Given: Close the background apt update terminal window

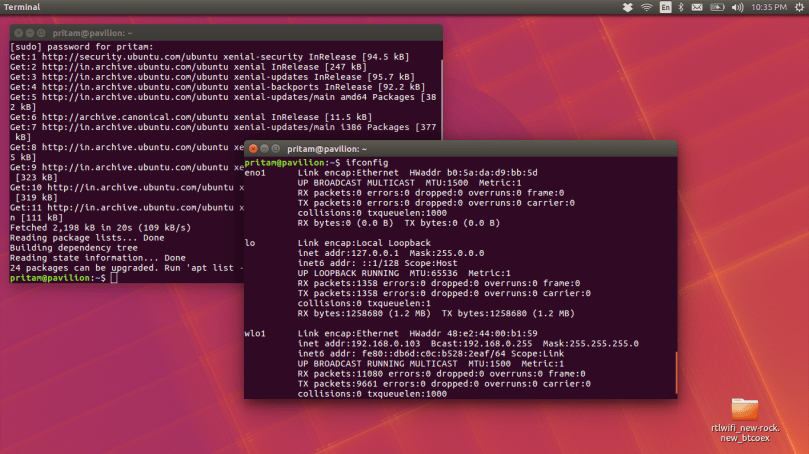Looking at the screenshot, I should (x=19, y=33).
